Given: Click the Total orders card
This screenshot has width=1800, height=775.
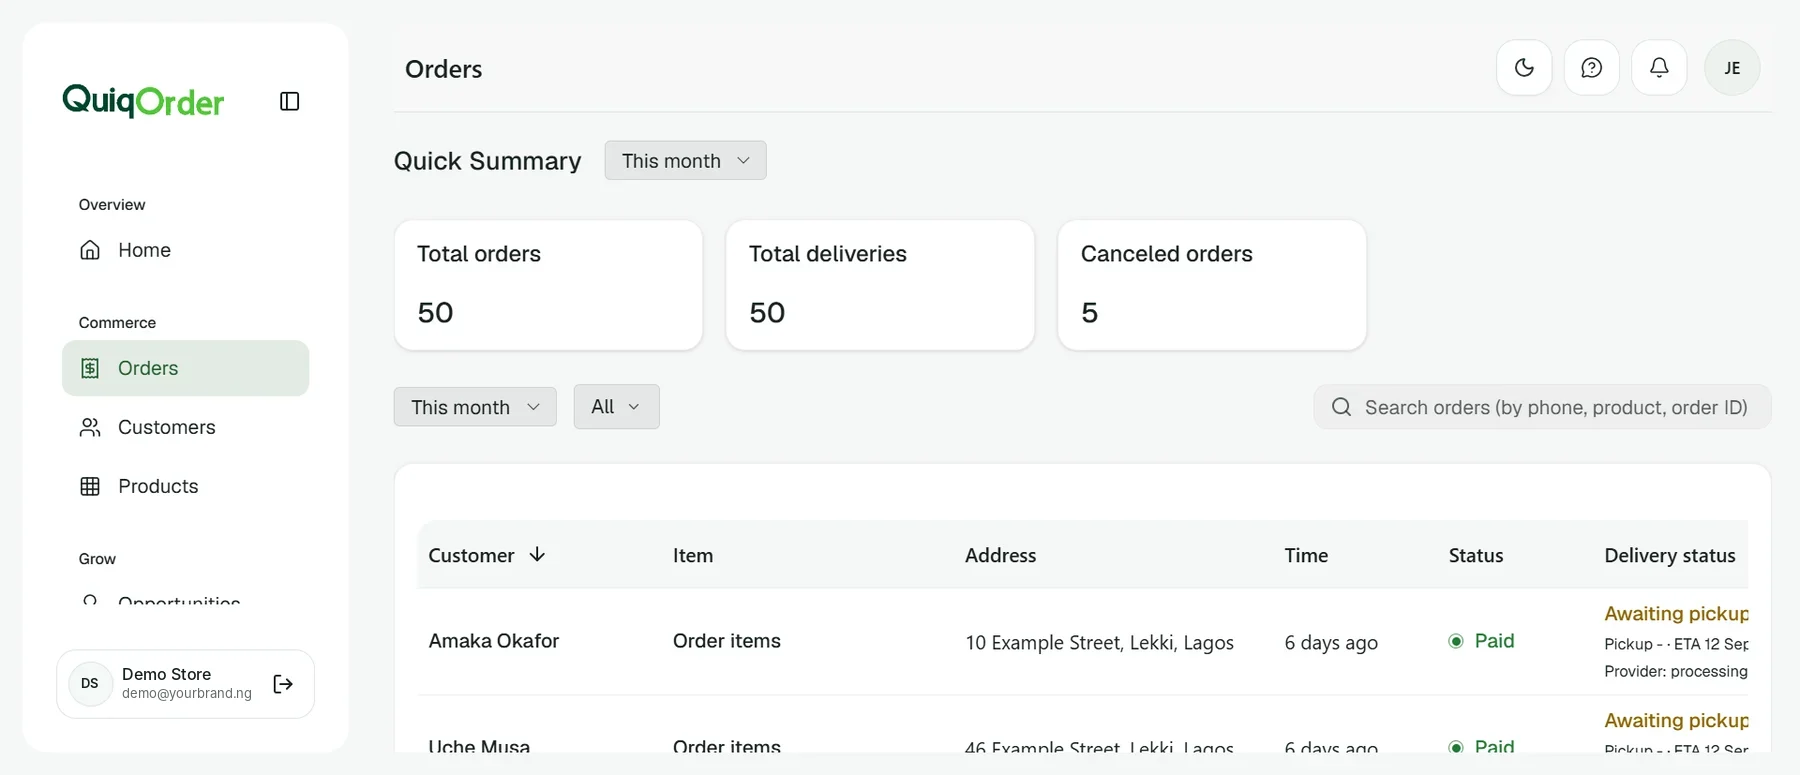Looking at the screenshot, I should point(548,285).
